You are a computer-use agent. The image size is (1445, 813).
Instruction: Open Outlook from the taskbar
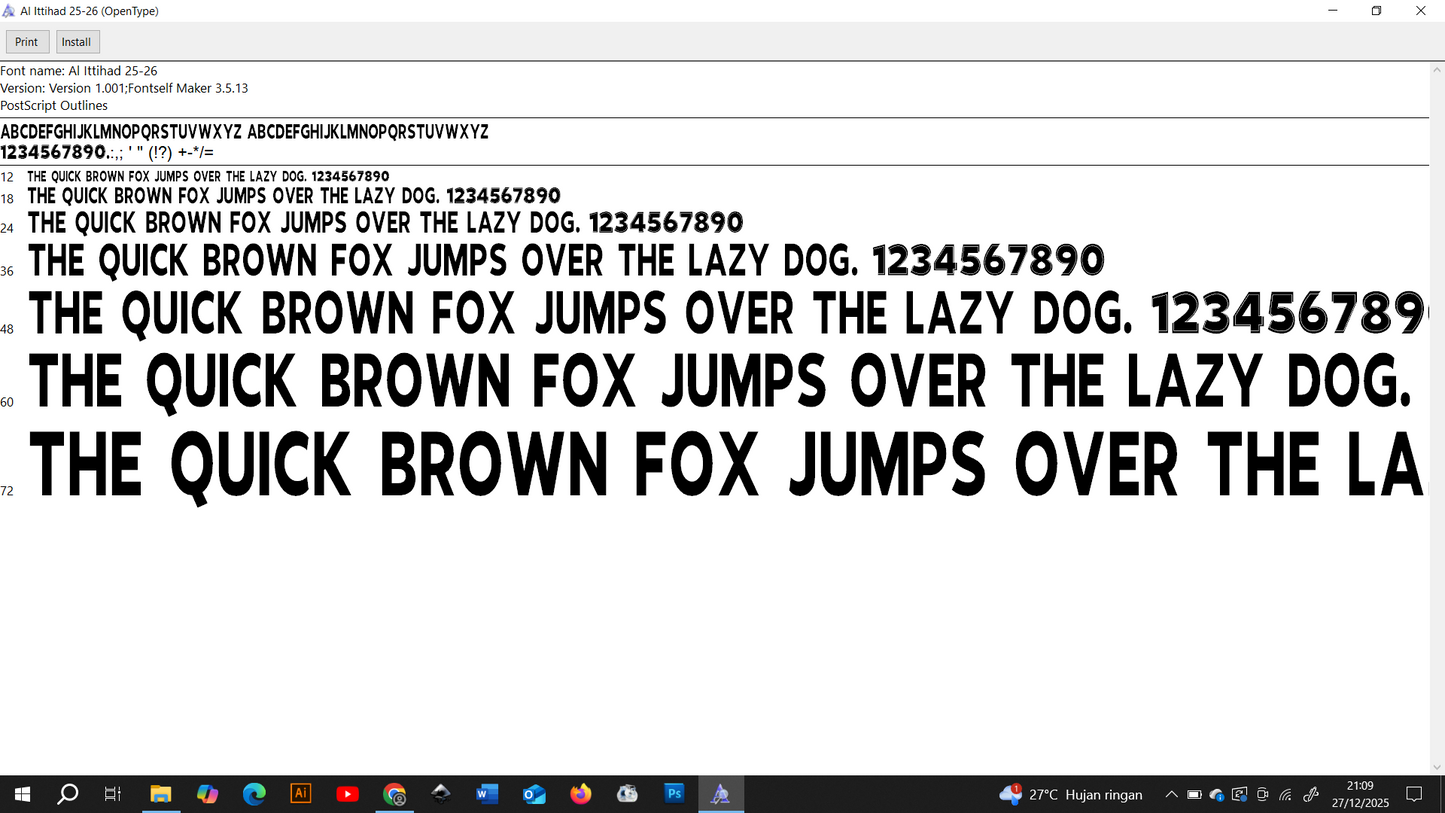534,794
